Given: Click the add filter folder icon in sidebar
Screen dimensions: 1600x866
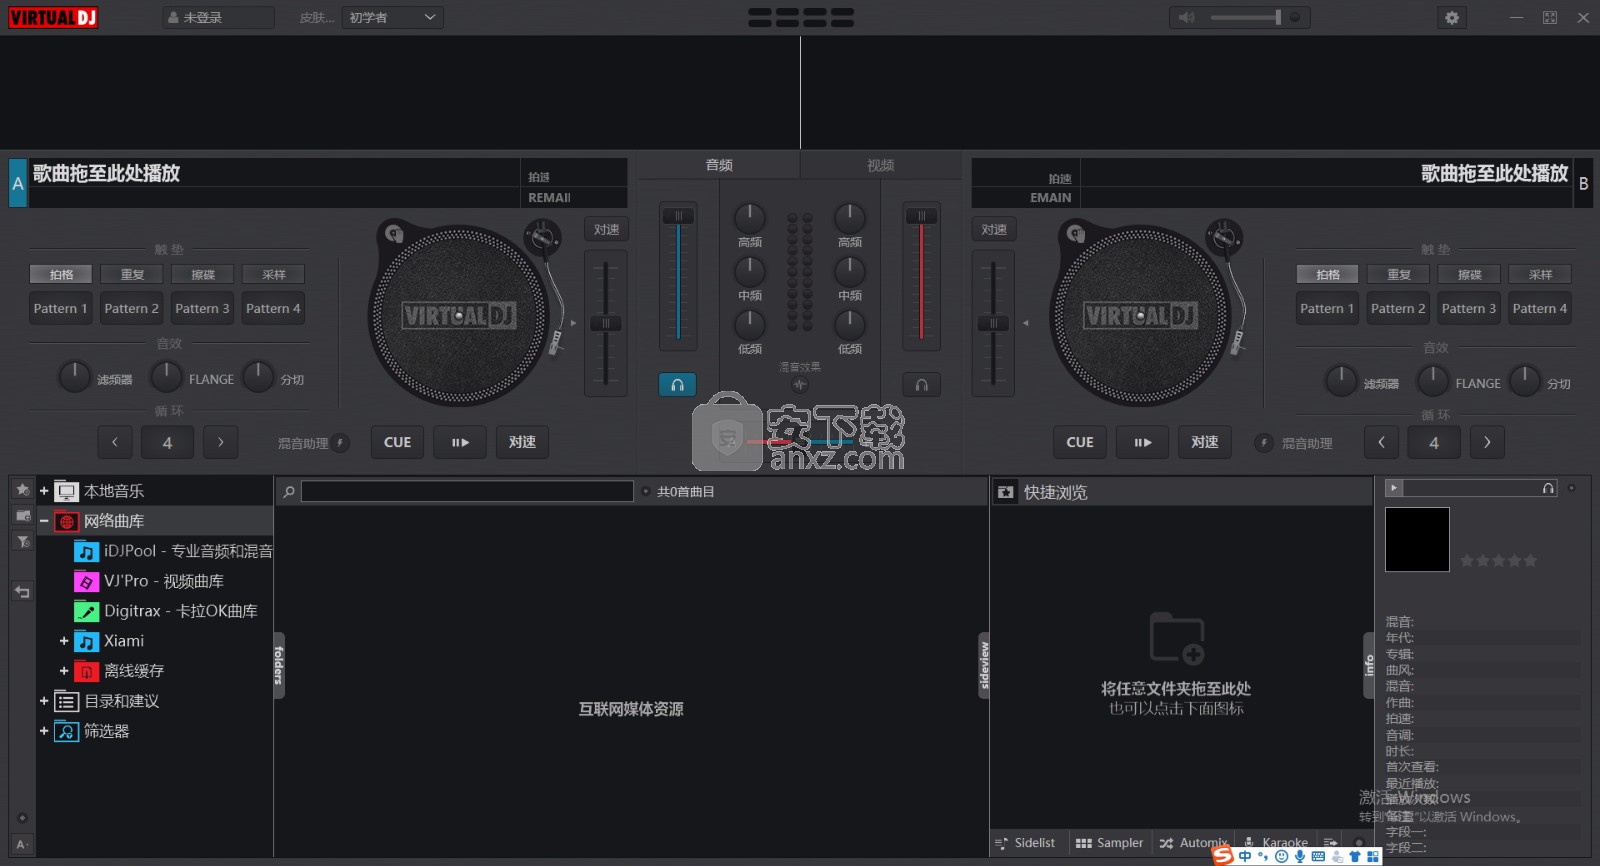Looking at the screenshot, I should pos(23,542).
